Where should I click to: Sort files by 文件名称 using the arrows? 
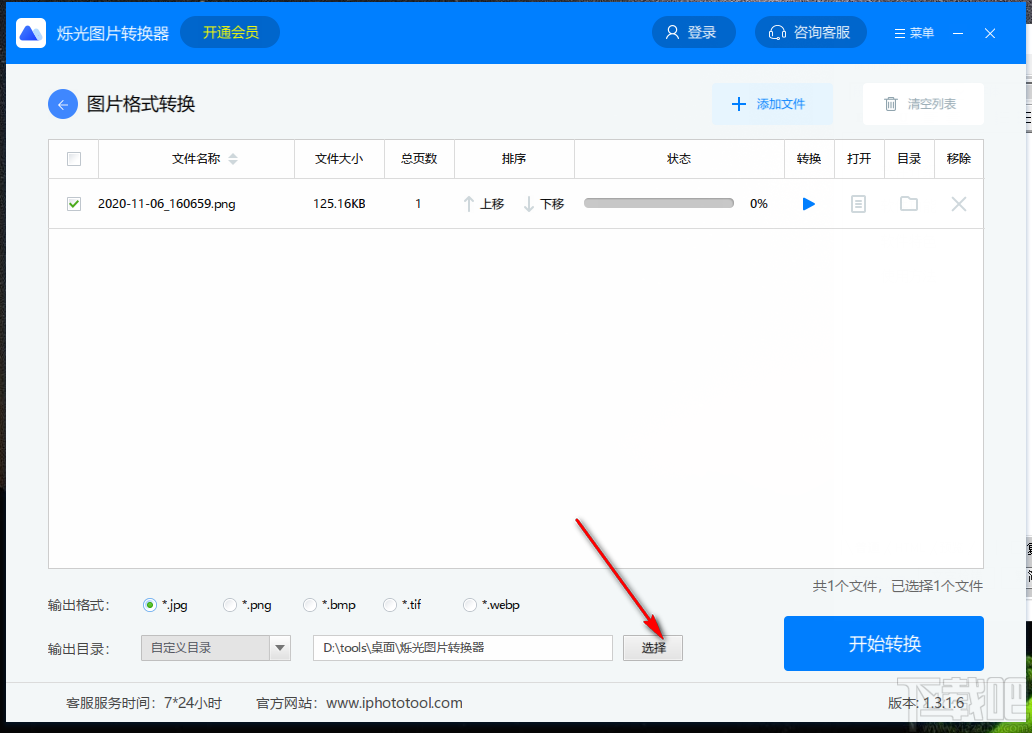tap(234, 158)
